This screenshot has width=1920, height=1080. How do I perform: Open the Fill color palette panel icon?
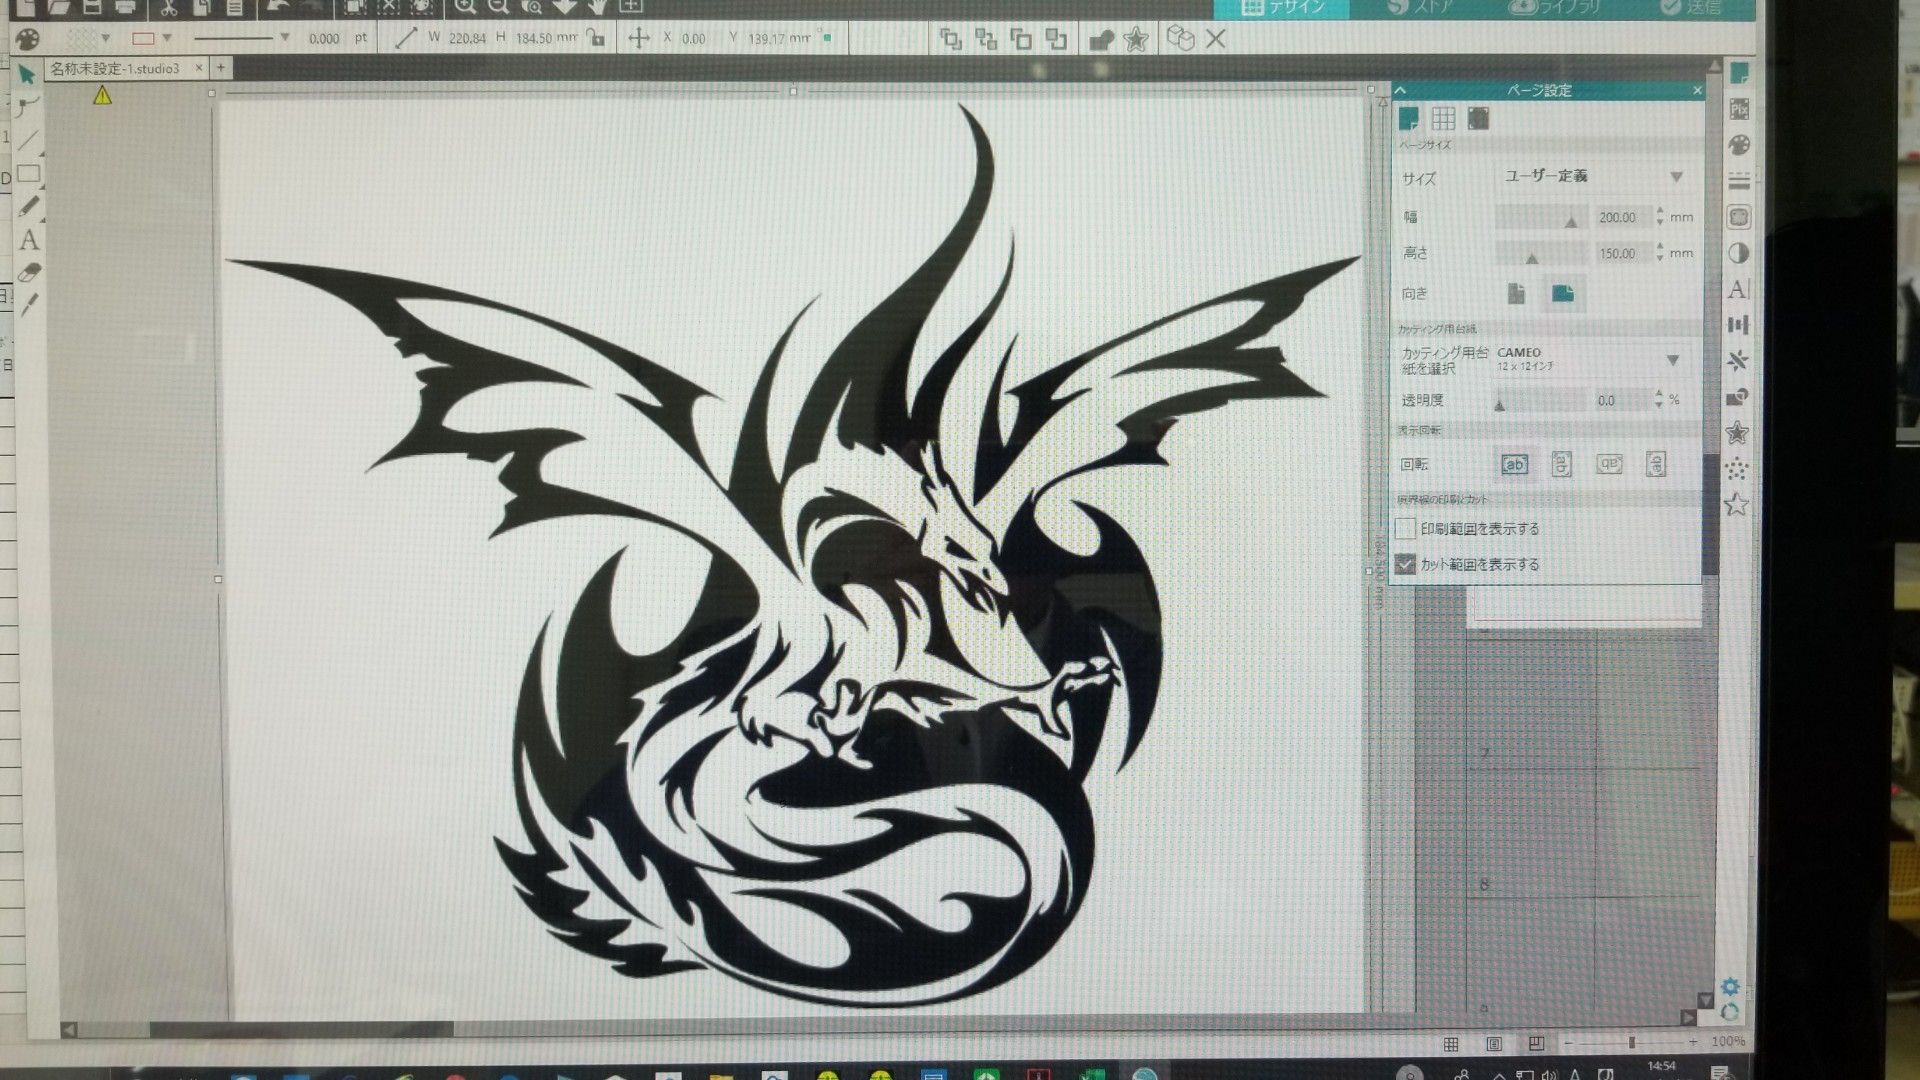point(1739,146)
